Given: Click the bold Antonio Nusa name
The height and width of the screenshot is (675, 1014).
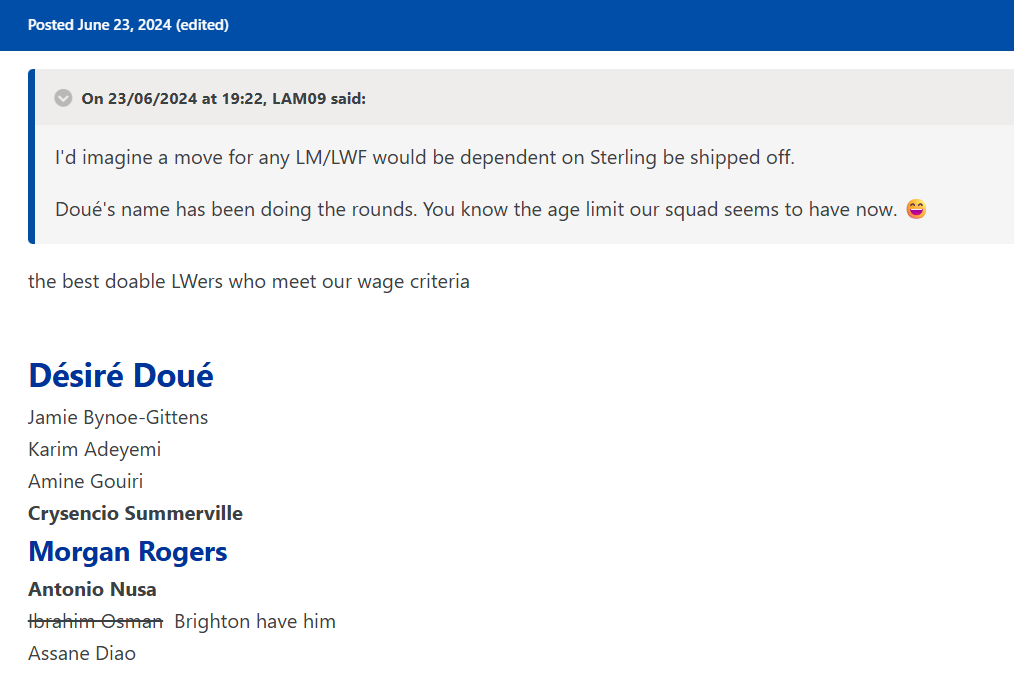Looking at the screenshot, I should [92, 589].
